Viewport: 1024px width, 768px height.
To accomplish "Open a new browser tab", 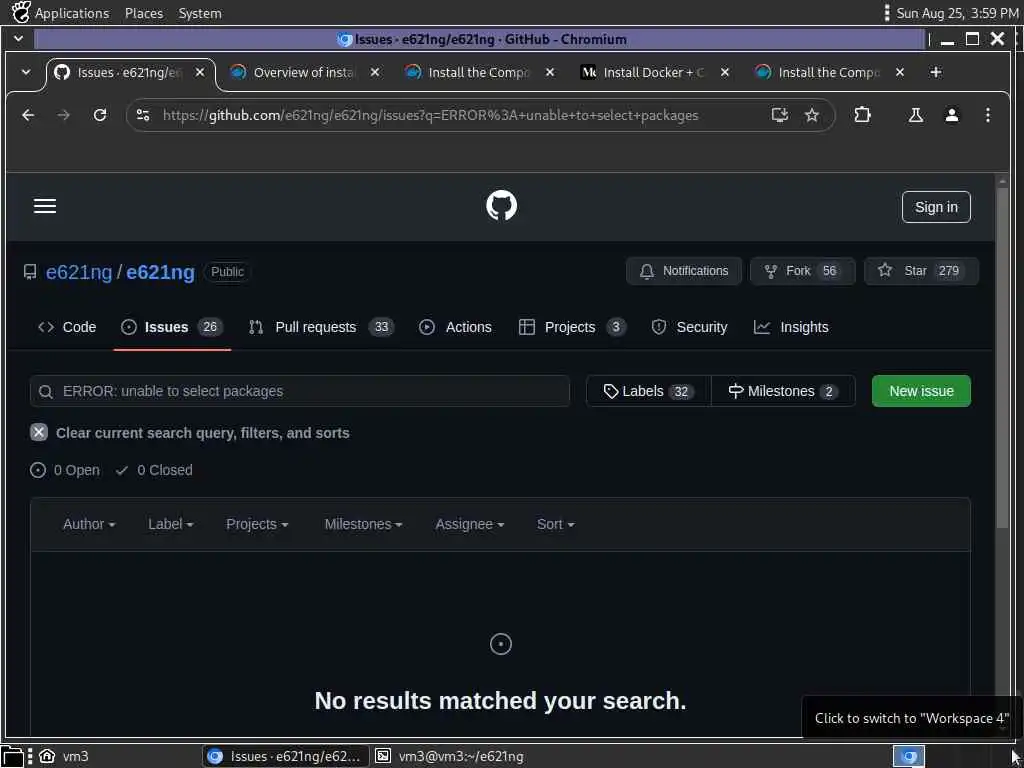I will click(x=936, y=72).
